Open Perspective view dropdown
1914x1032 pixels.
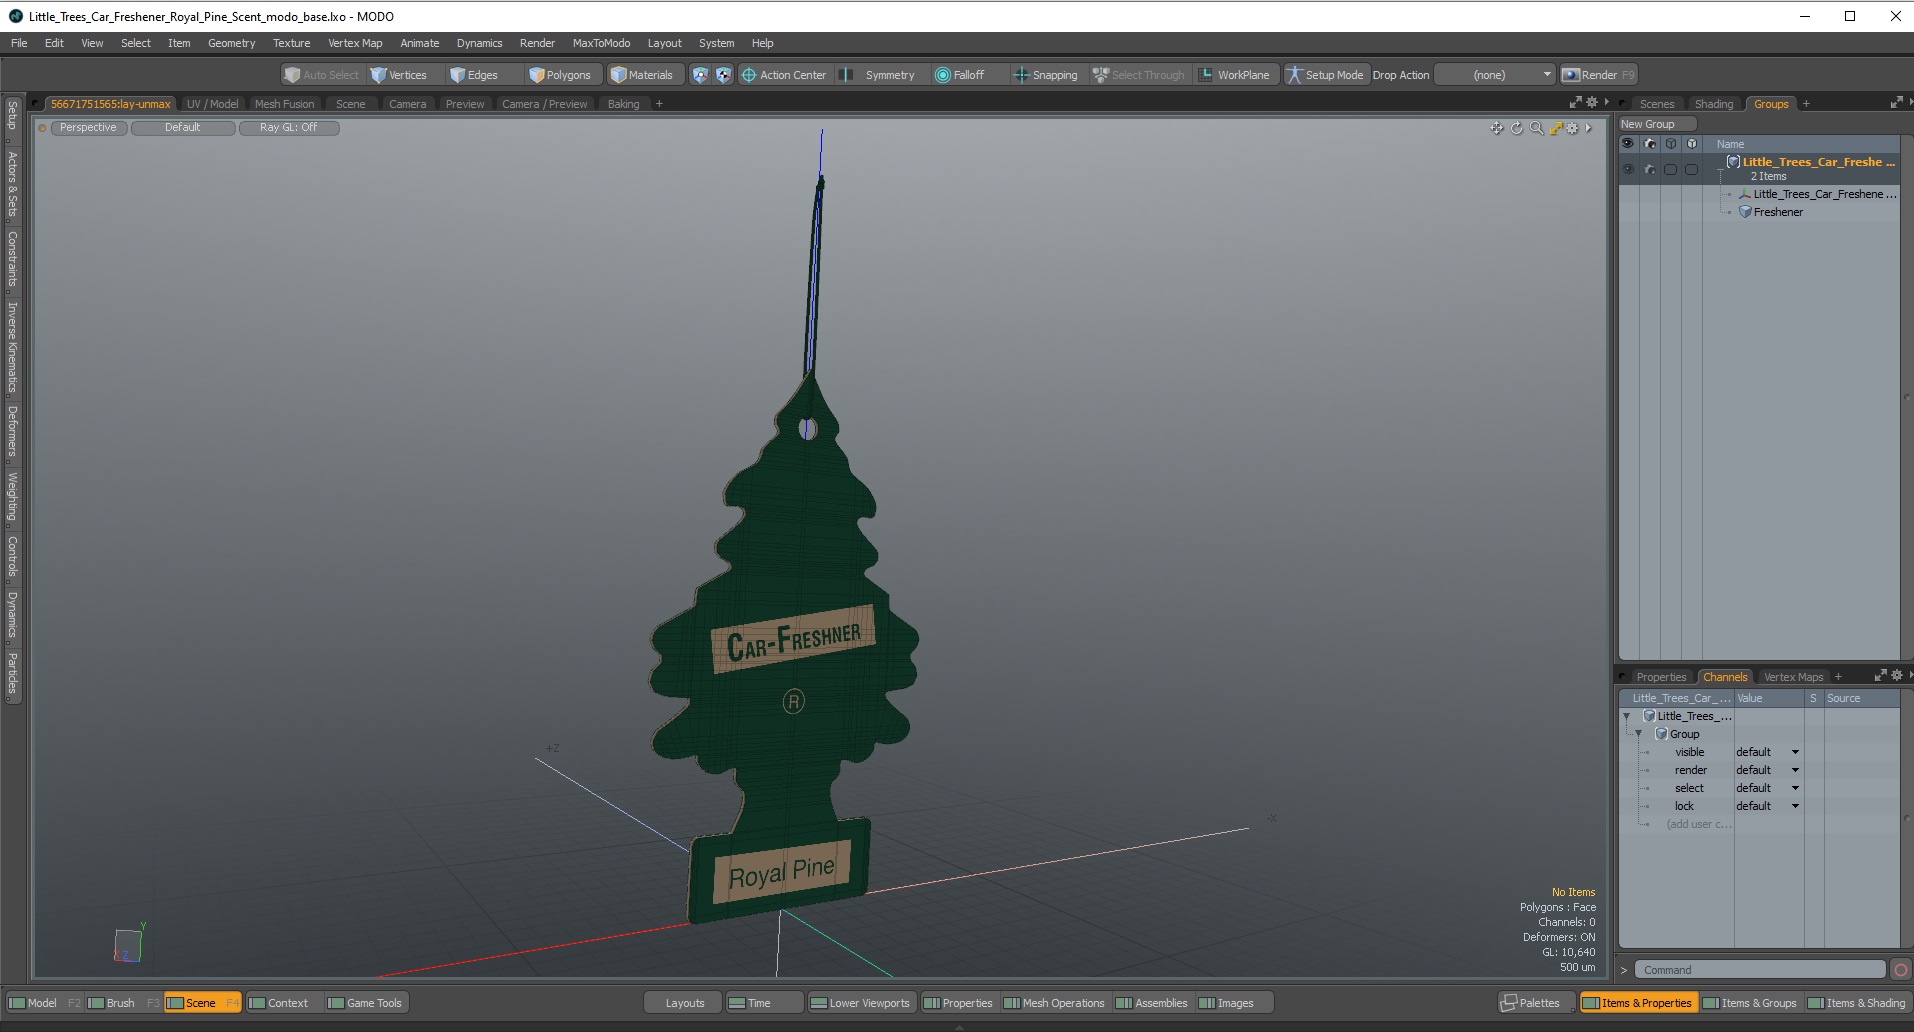(88, 128)
